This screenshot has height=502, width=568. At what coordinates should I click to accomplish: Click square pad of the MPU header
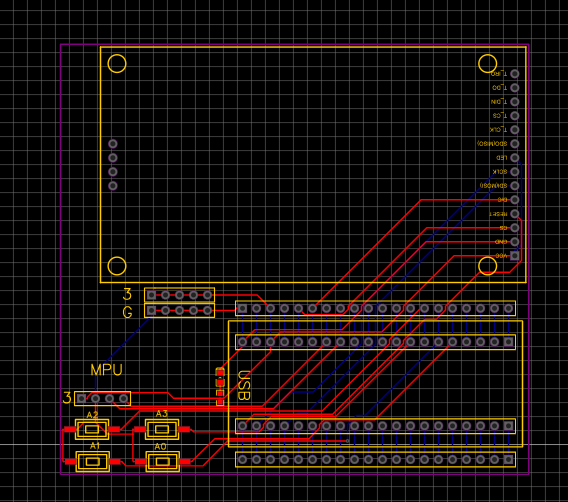tap(82, 398)
